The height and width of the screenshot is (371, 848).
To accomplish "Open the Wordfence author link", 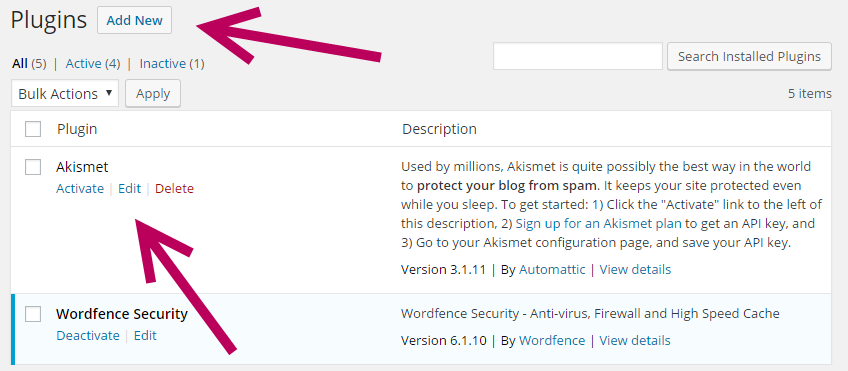I will click(552, 341).
